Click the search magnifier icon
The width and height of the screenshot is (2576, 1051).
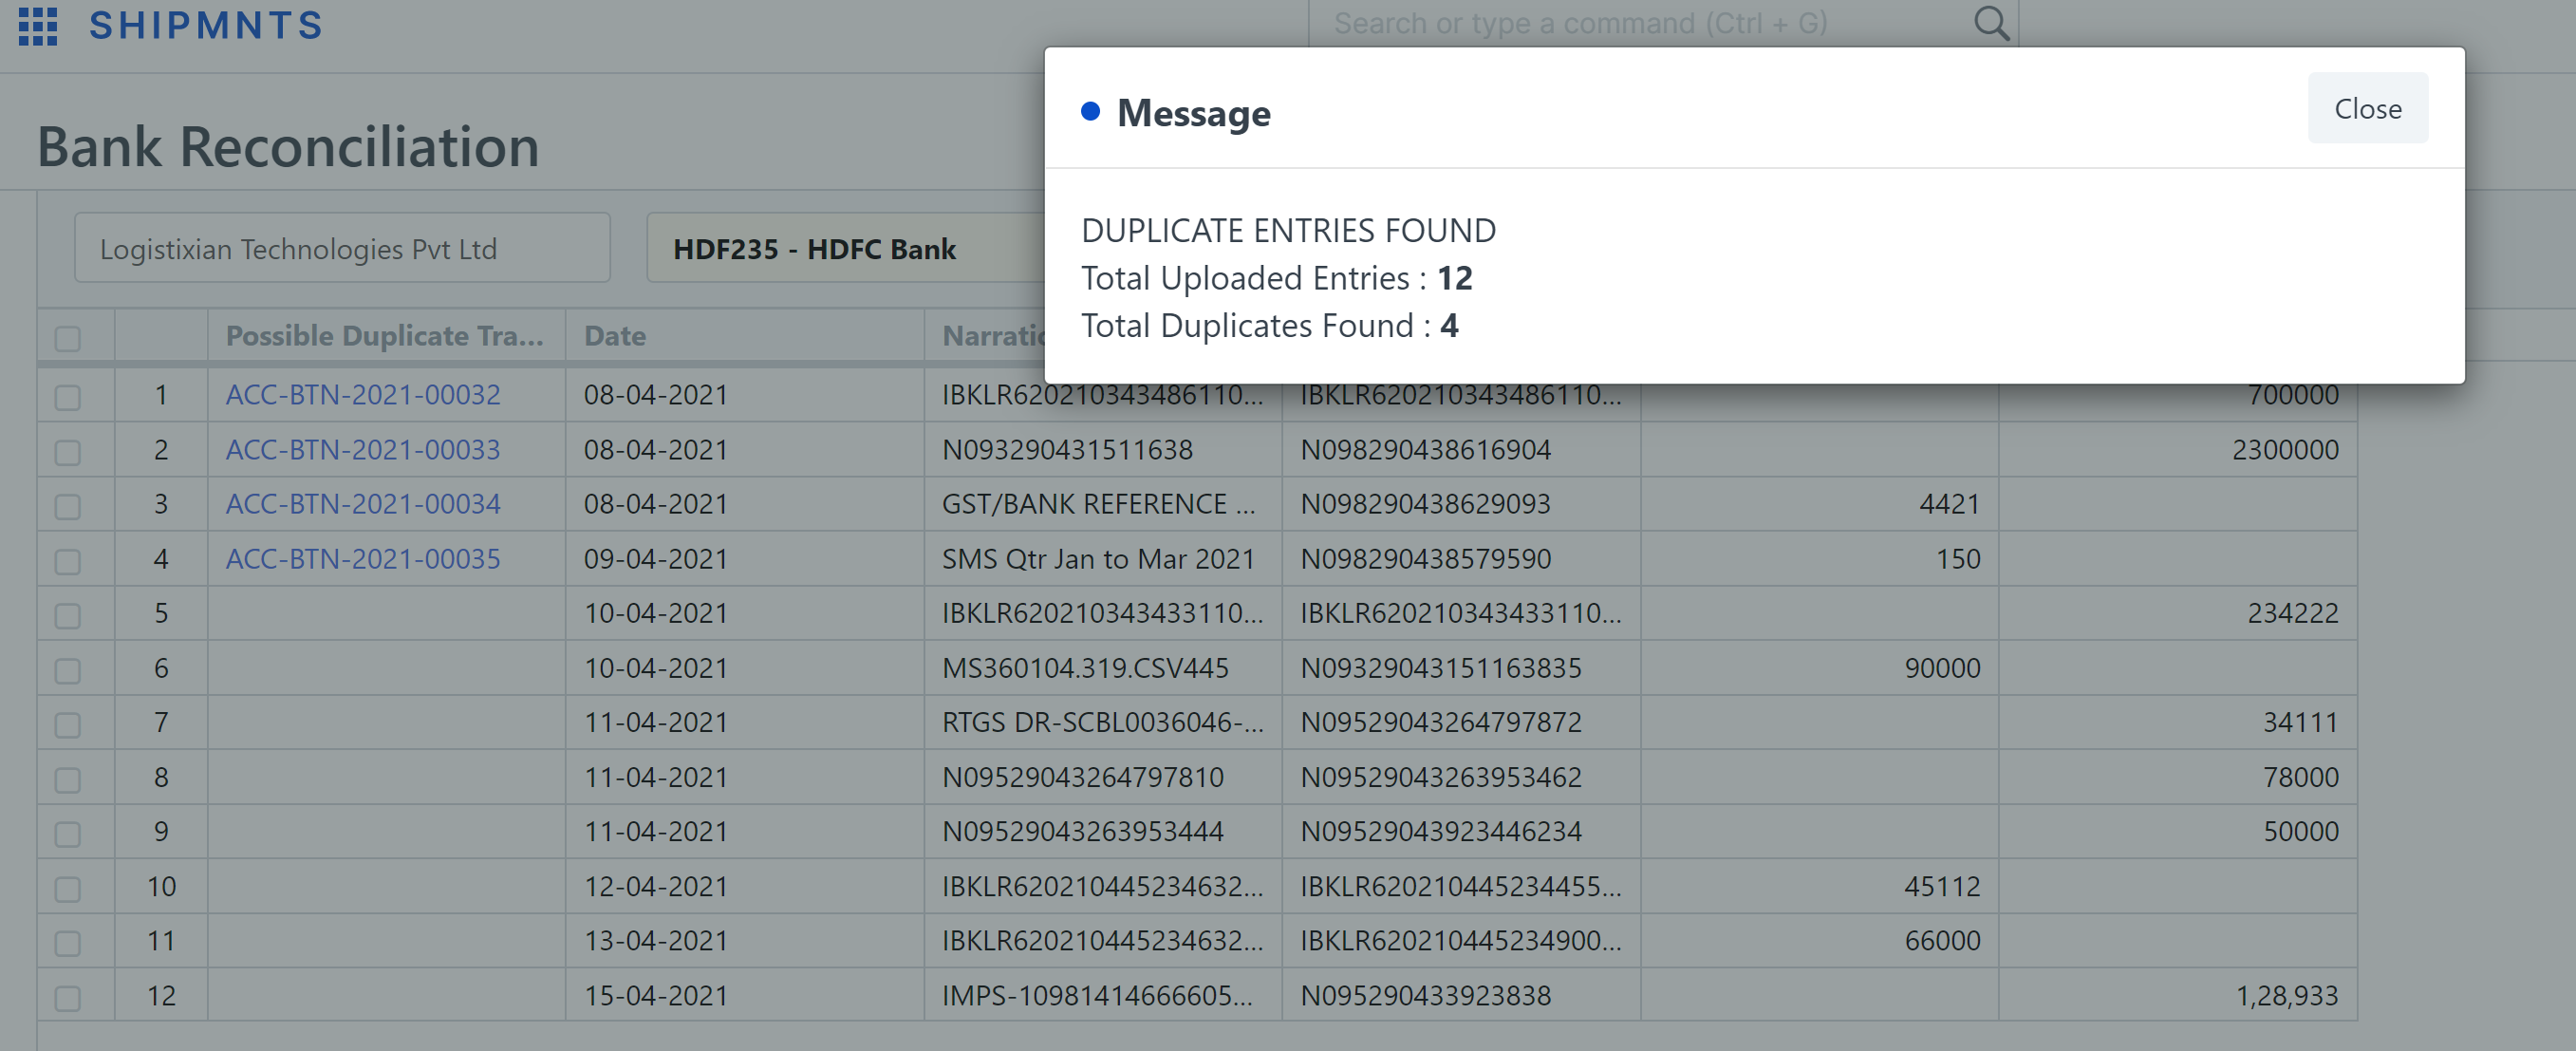[x=1990, y=23]
